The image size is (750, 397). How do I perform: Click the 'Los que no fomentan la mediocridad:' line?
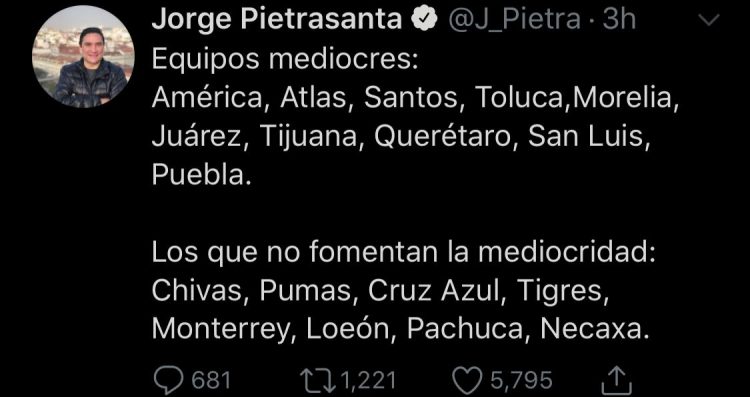click(x=403, y=253)
